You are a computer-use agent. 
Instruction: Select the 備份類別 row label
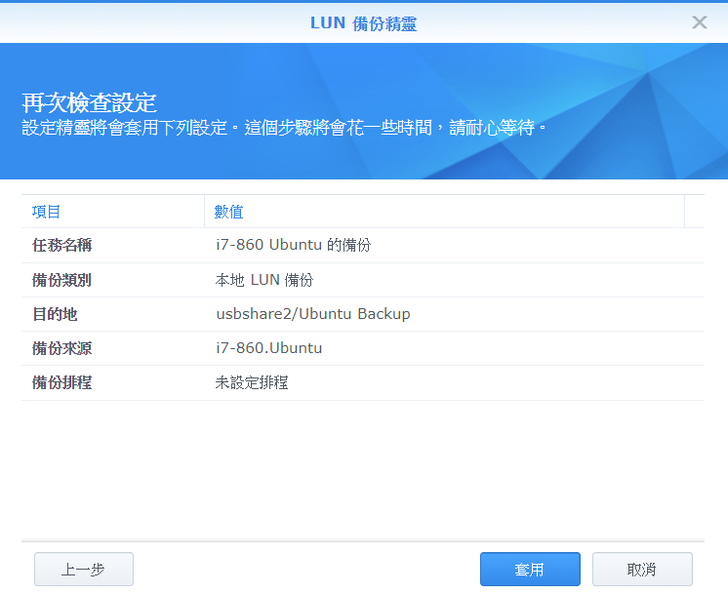tap(62, 280)
